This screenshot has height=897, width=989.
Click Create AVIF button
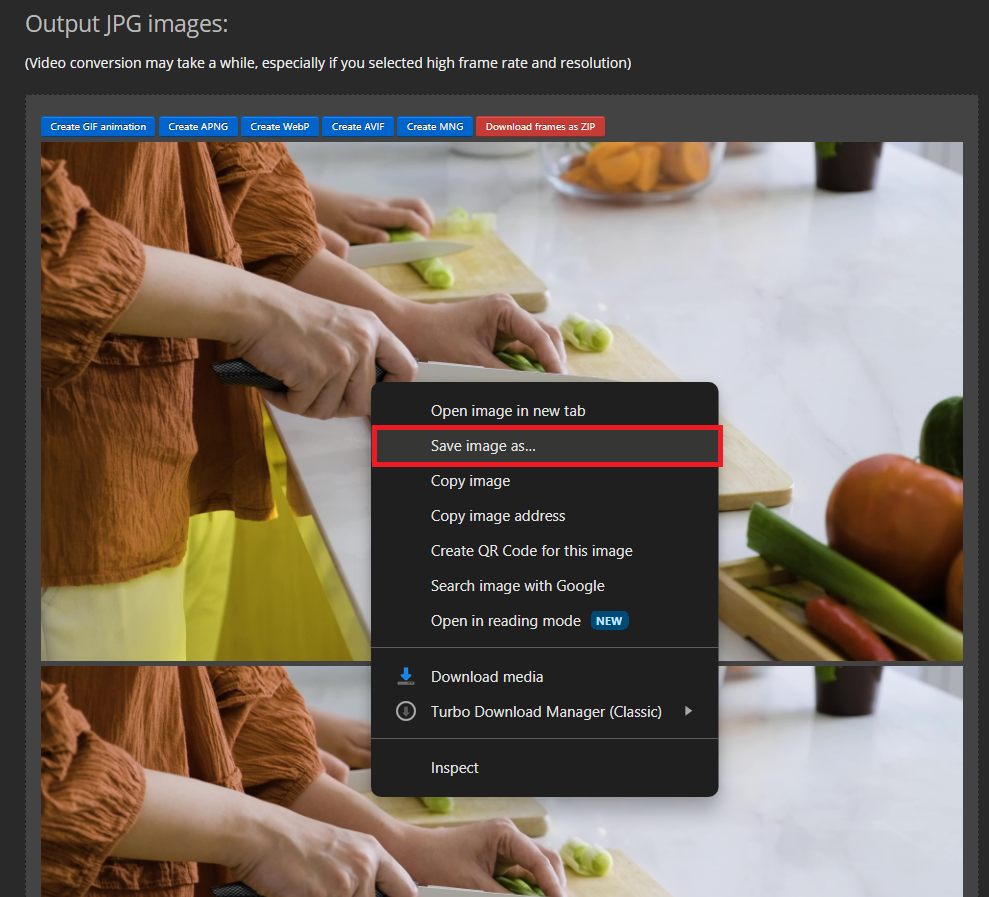click(x=358, y=126)
